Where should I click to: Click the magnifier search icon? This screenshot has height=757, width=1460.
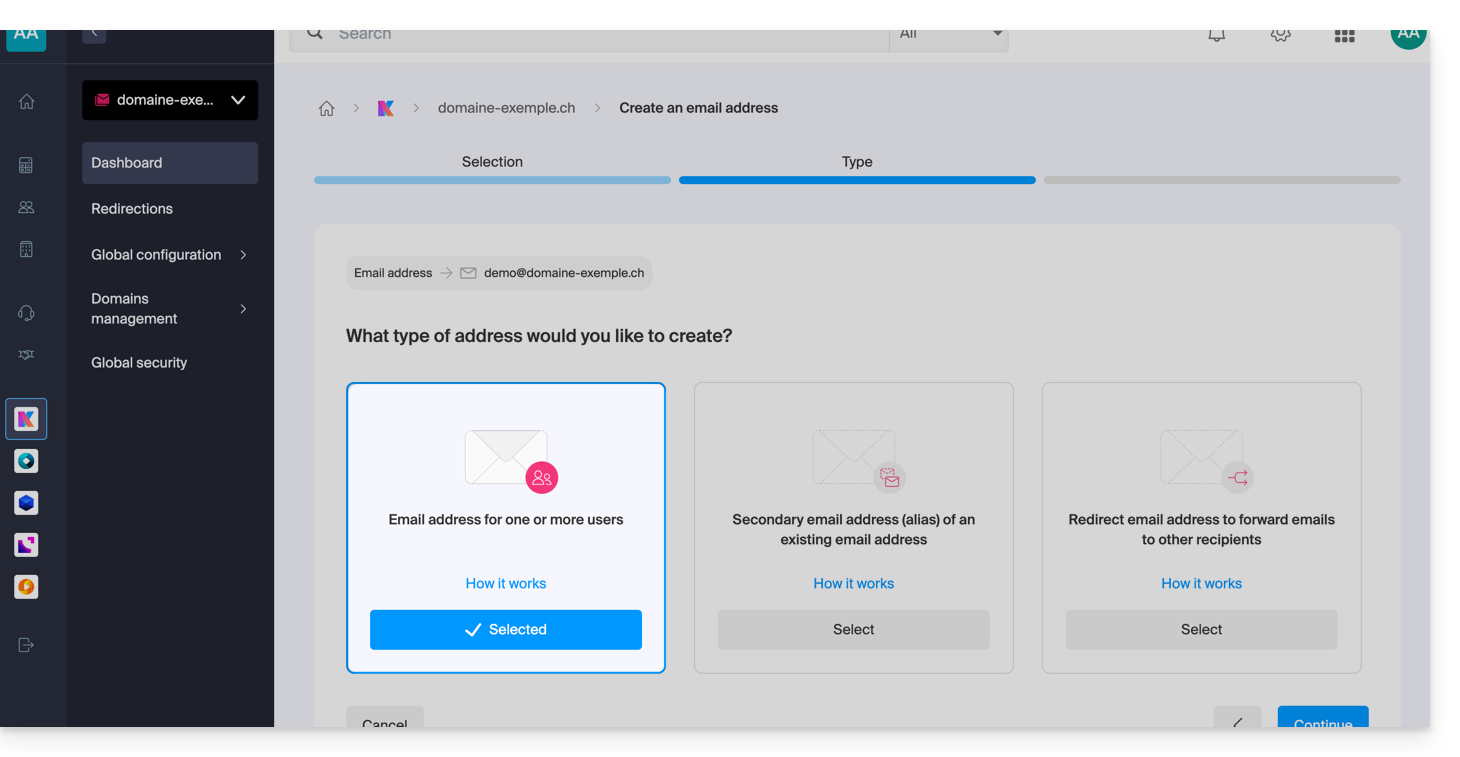point(315,34)
